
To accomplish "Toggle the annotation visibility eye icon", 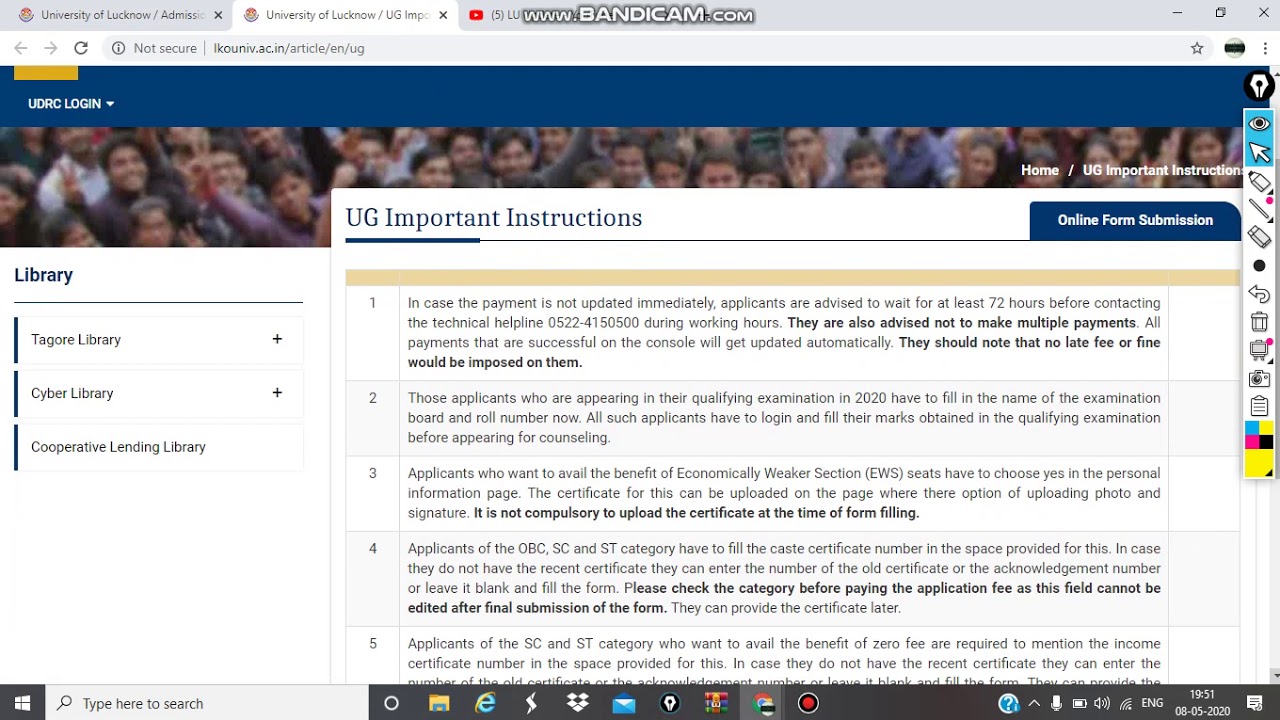I will tap(1259, 123).
